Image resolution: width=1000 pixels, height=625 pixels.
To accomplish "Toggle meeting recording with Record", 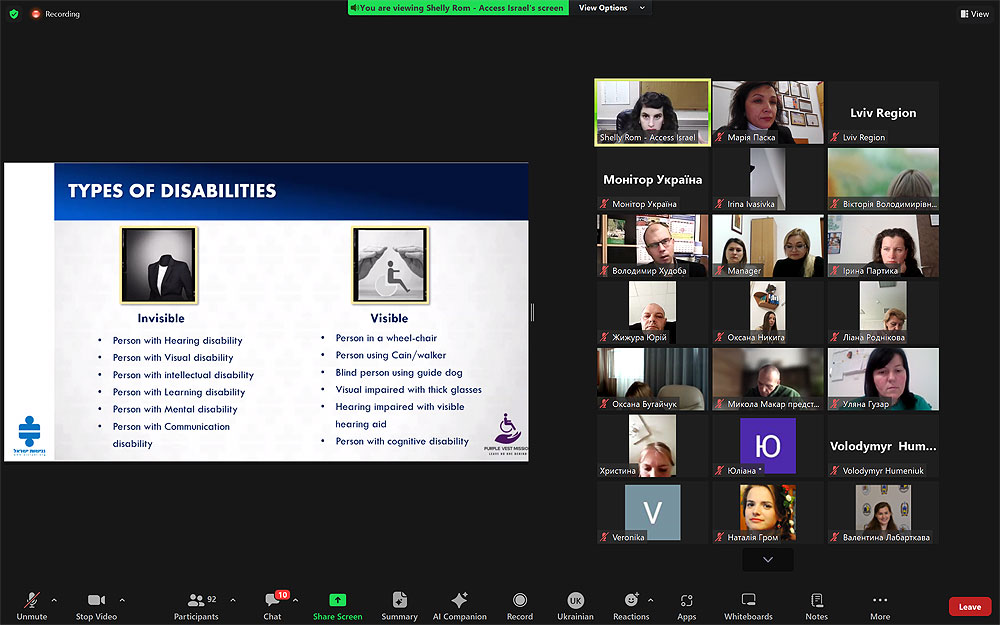I will tap(520, 607).
